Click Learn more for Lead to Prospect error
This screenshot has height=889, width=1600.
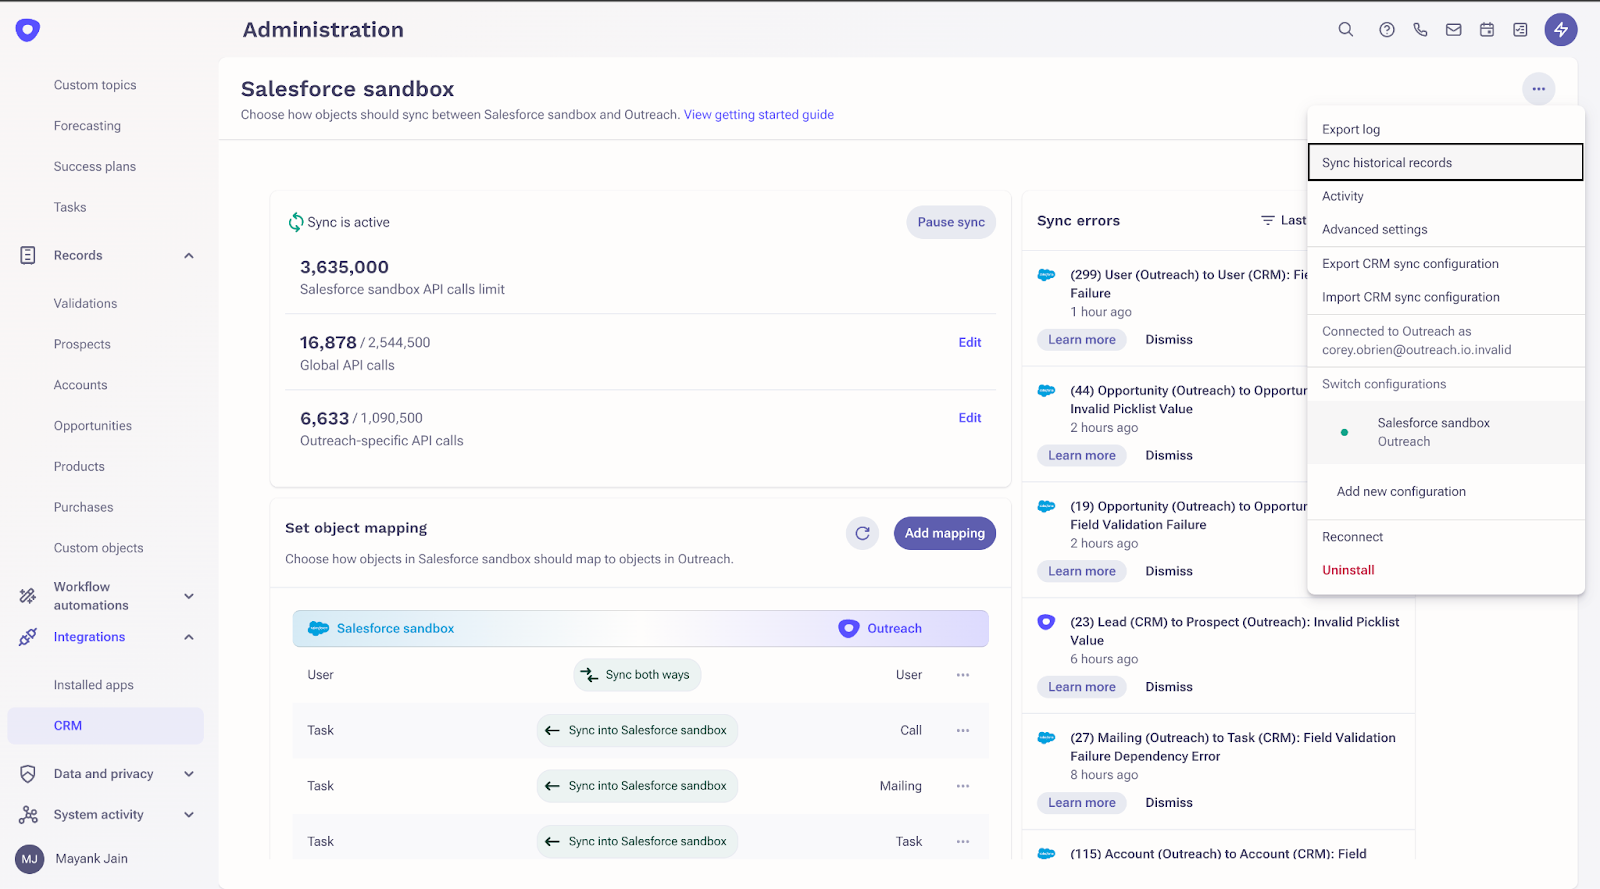(x=1082, y=687)
